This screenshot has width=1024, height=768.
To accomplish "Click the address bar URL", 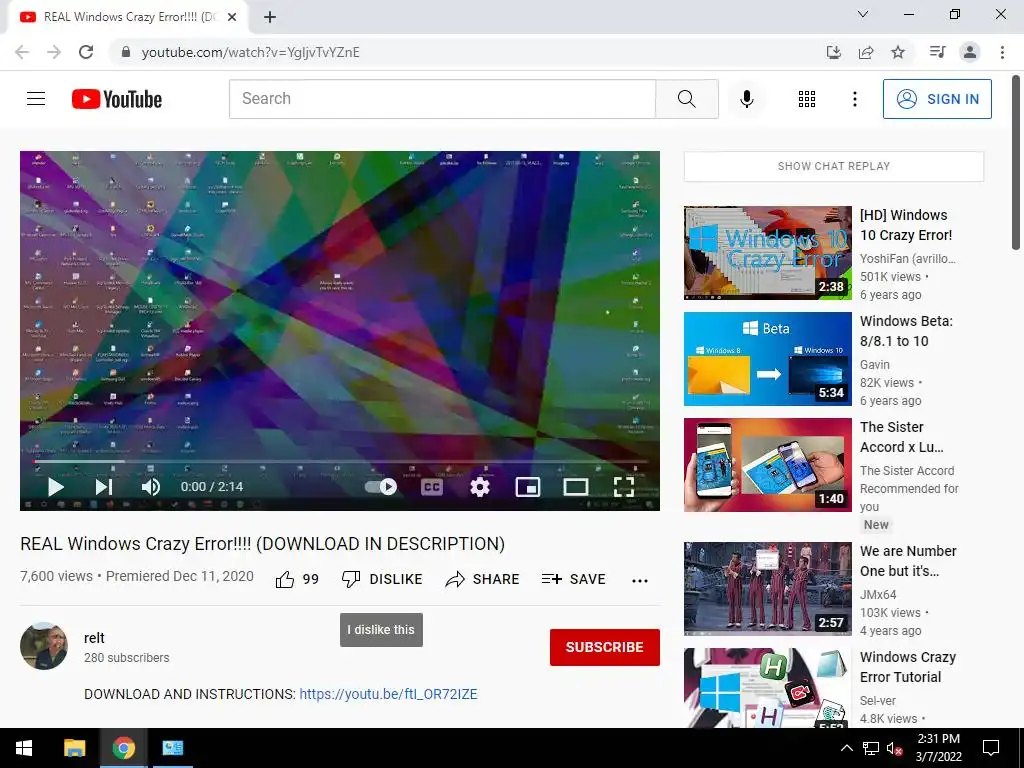I will click(251, 52).
